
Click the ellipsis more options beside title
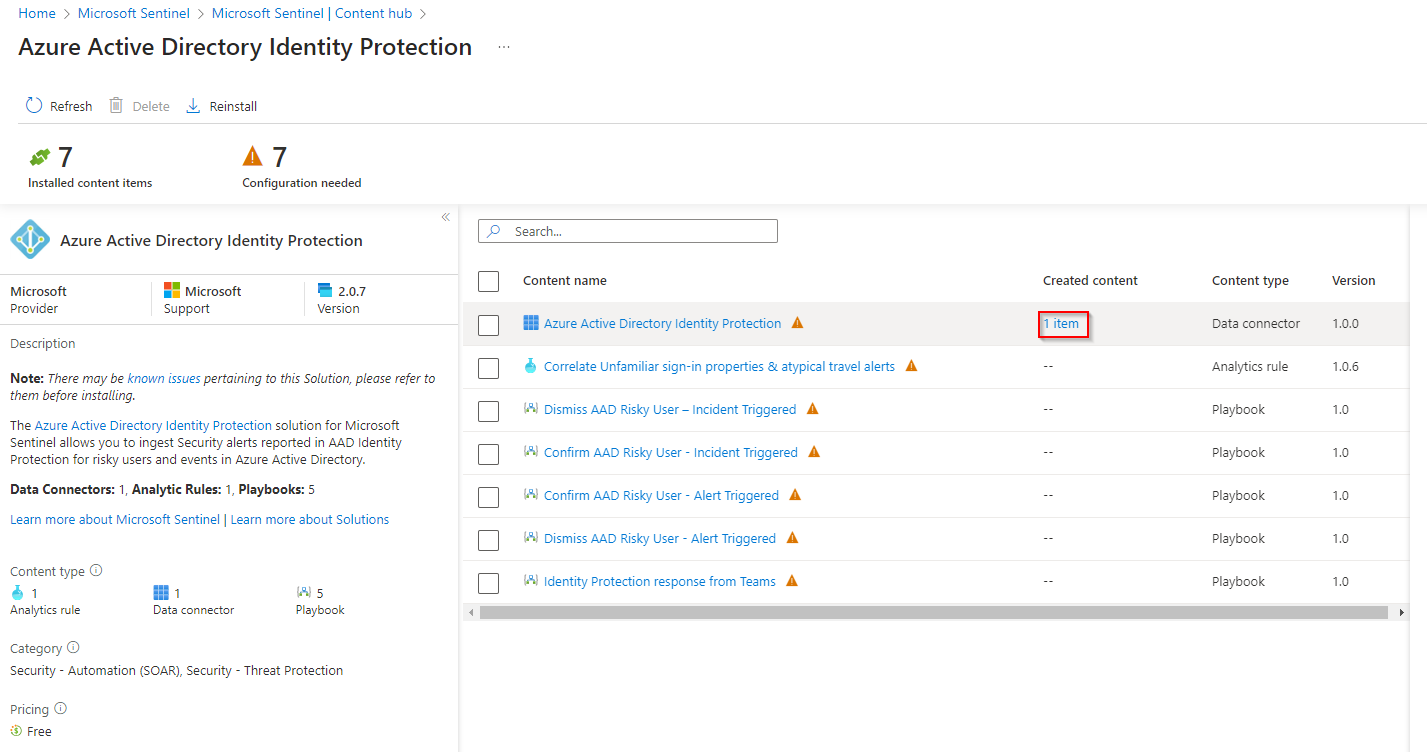pos(504,47)
